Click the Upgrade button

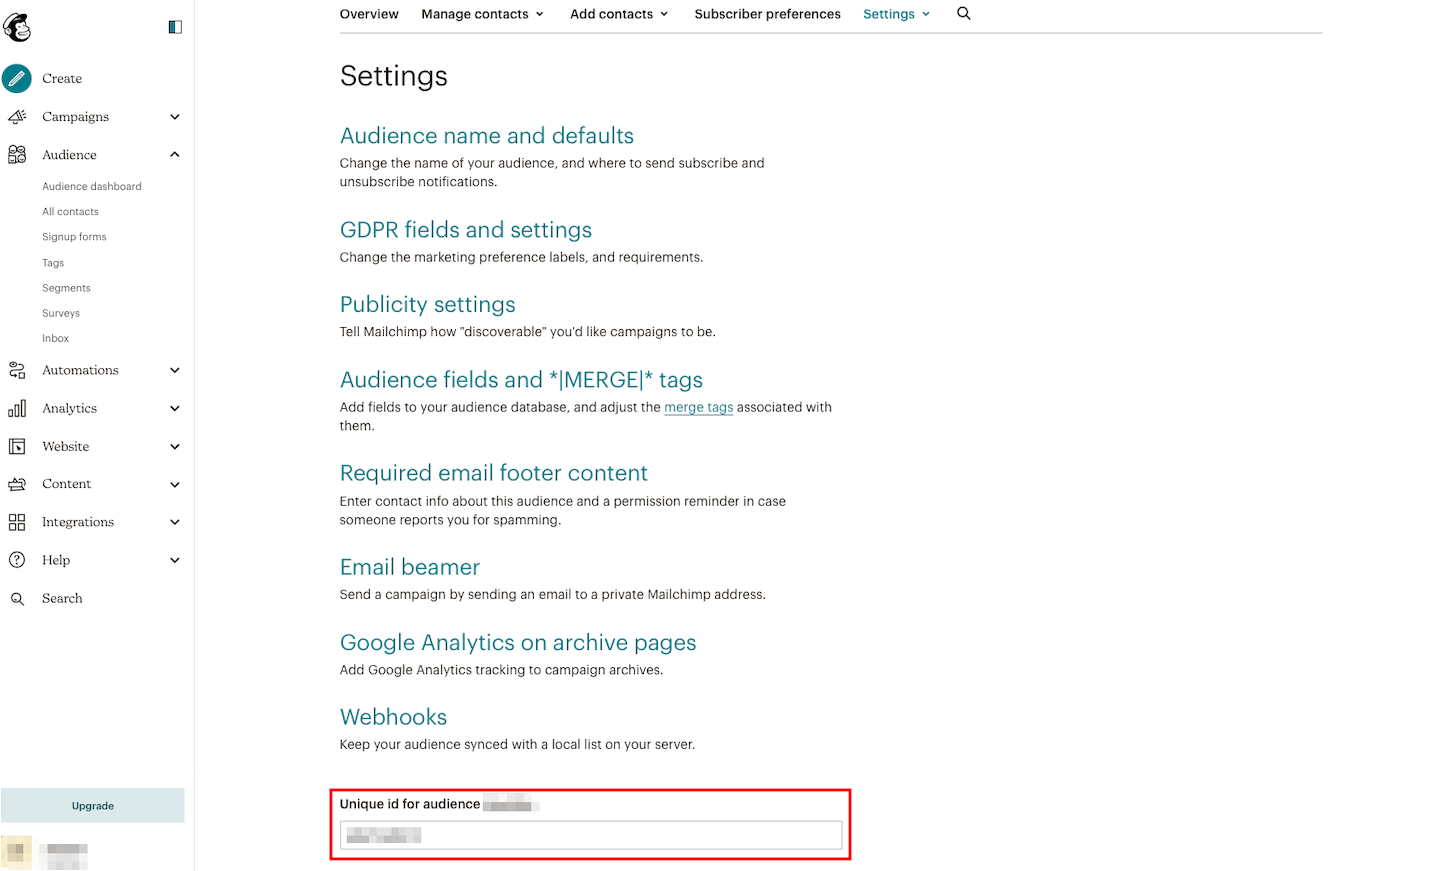(x=93, y=806)
